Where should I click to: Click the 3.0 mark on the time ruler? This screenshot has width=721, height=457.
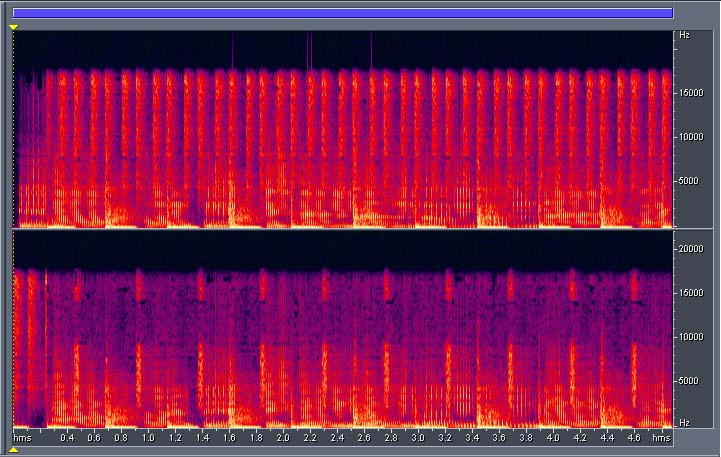pyautogui.click(x=418, y=438)
